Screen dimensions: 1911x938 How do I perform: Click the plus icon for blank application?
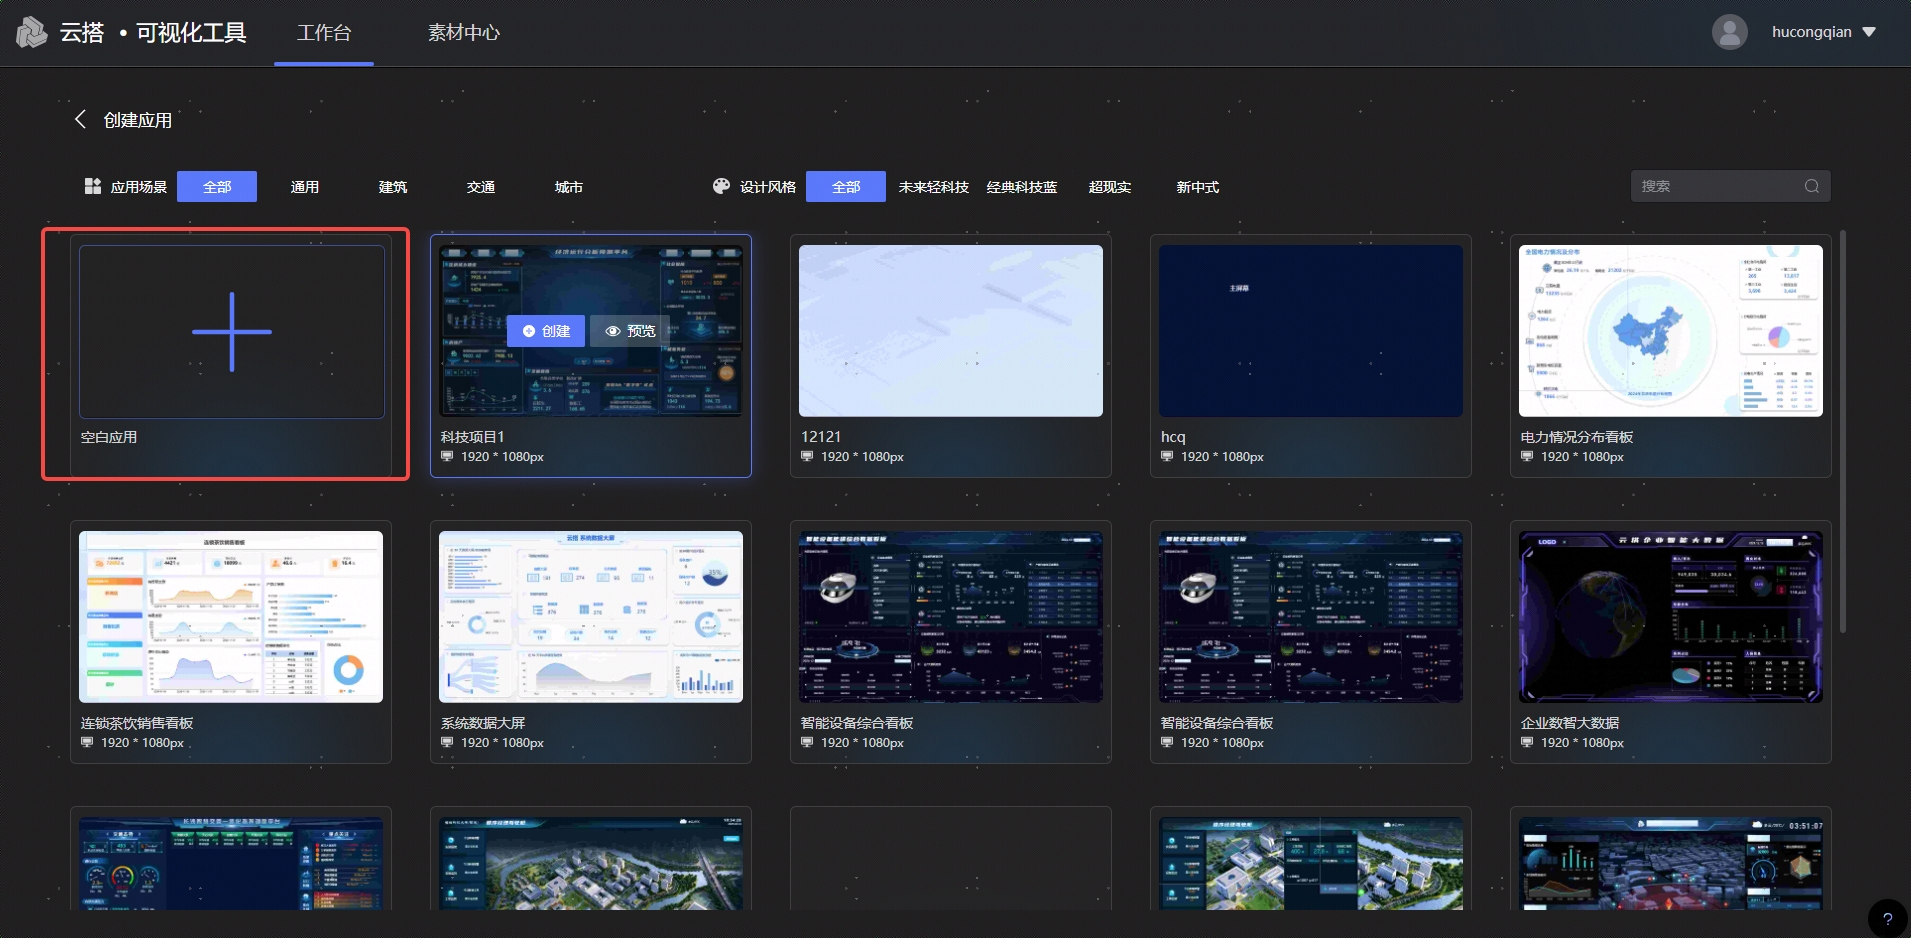(232, 332)
